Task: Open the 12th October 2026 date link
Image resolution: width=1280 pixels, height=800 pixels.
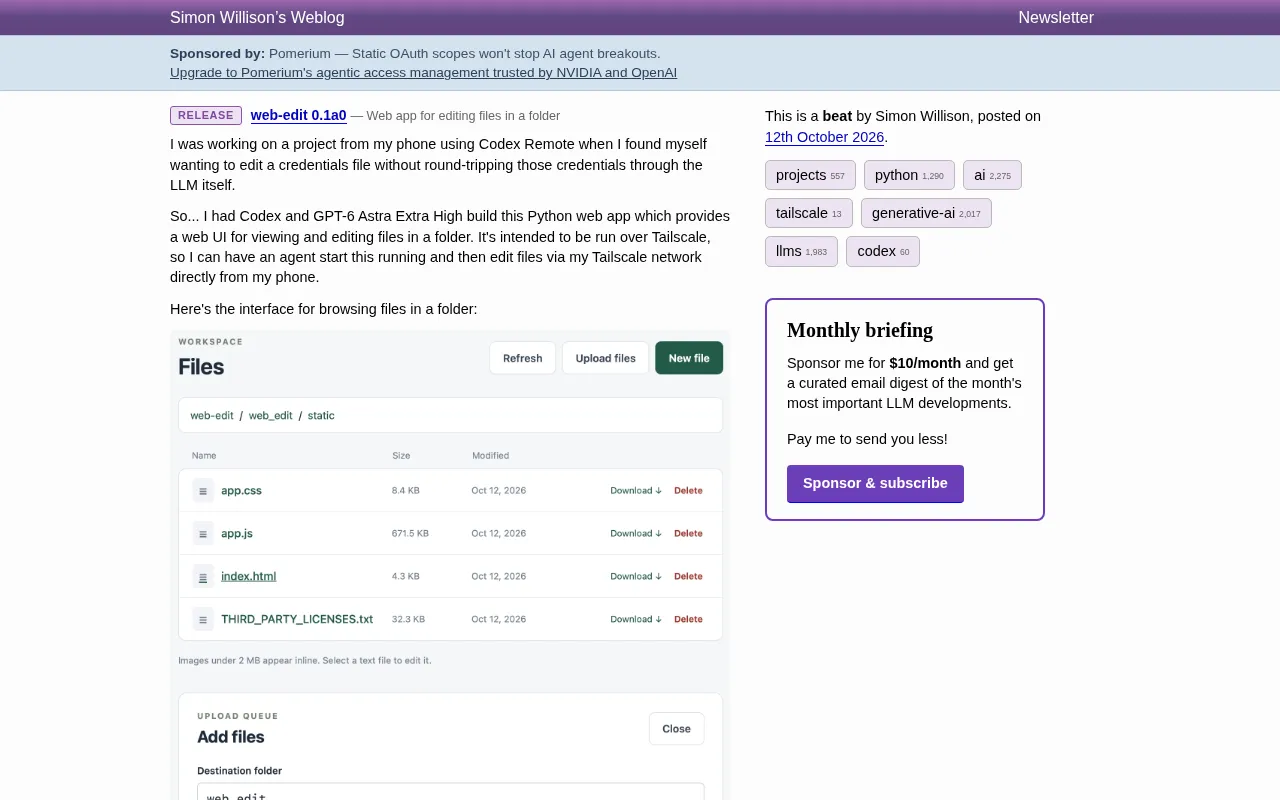Action: coord(825,137)
